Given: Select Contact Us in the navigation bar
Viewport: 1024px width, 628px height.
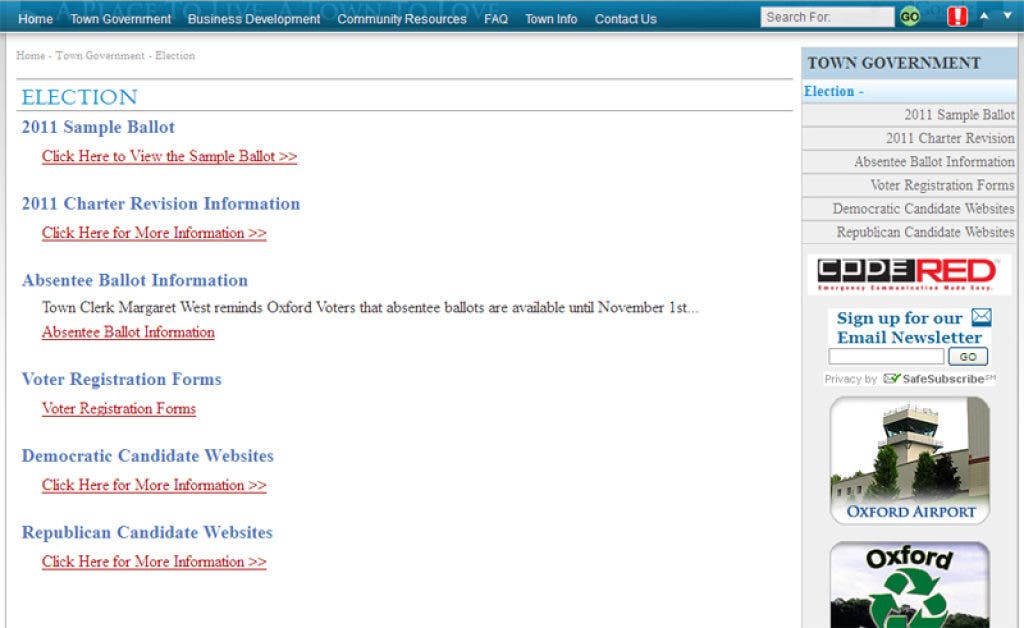Looking at the screenshot, I should [625, 19].
